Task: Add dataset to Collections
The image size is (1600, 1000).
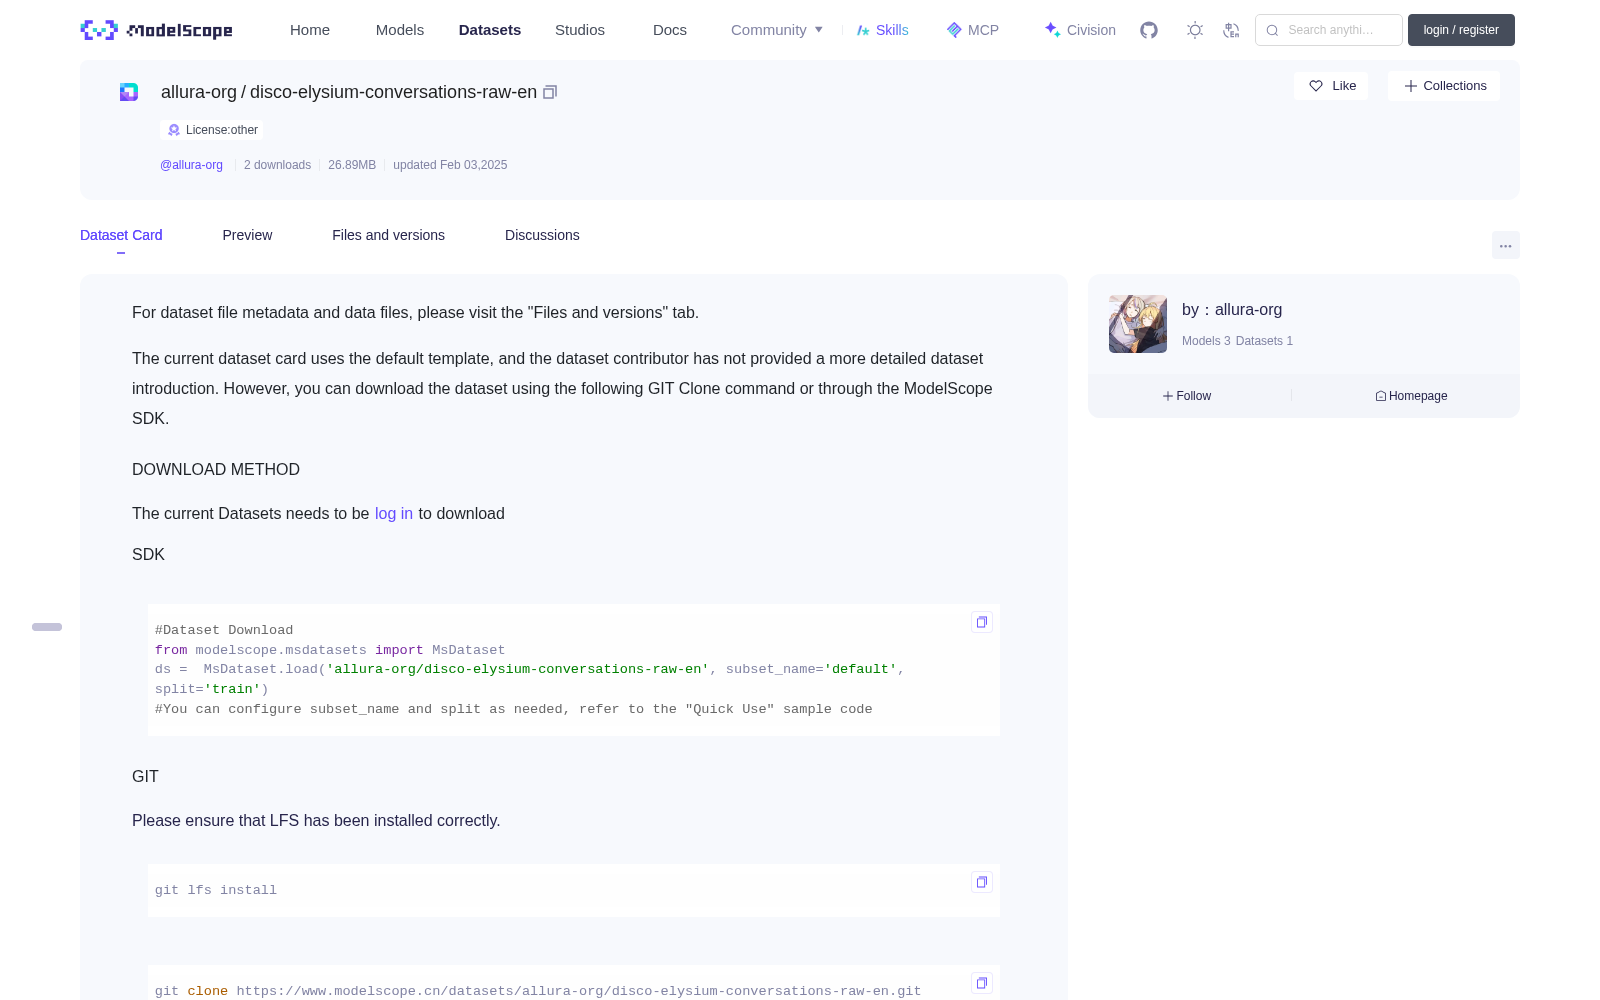Action: [1444, 86]
